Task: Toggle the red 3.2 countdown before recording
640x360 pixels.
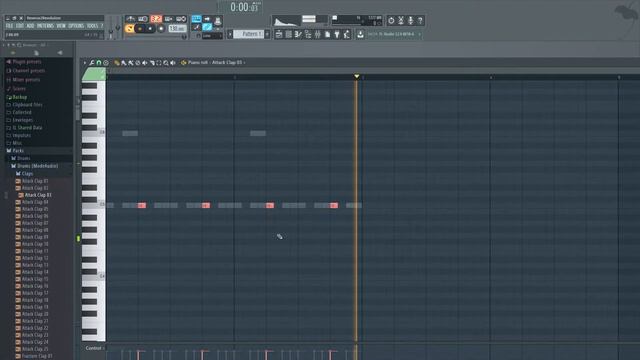Action: (x=156, y=19)
